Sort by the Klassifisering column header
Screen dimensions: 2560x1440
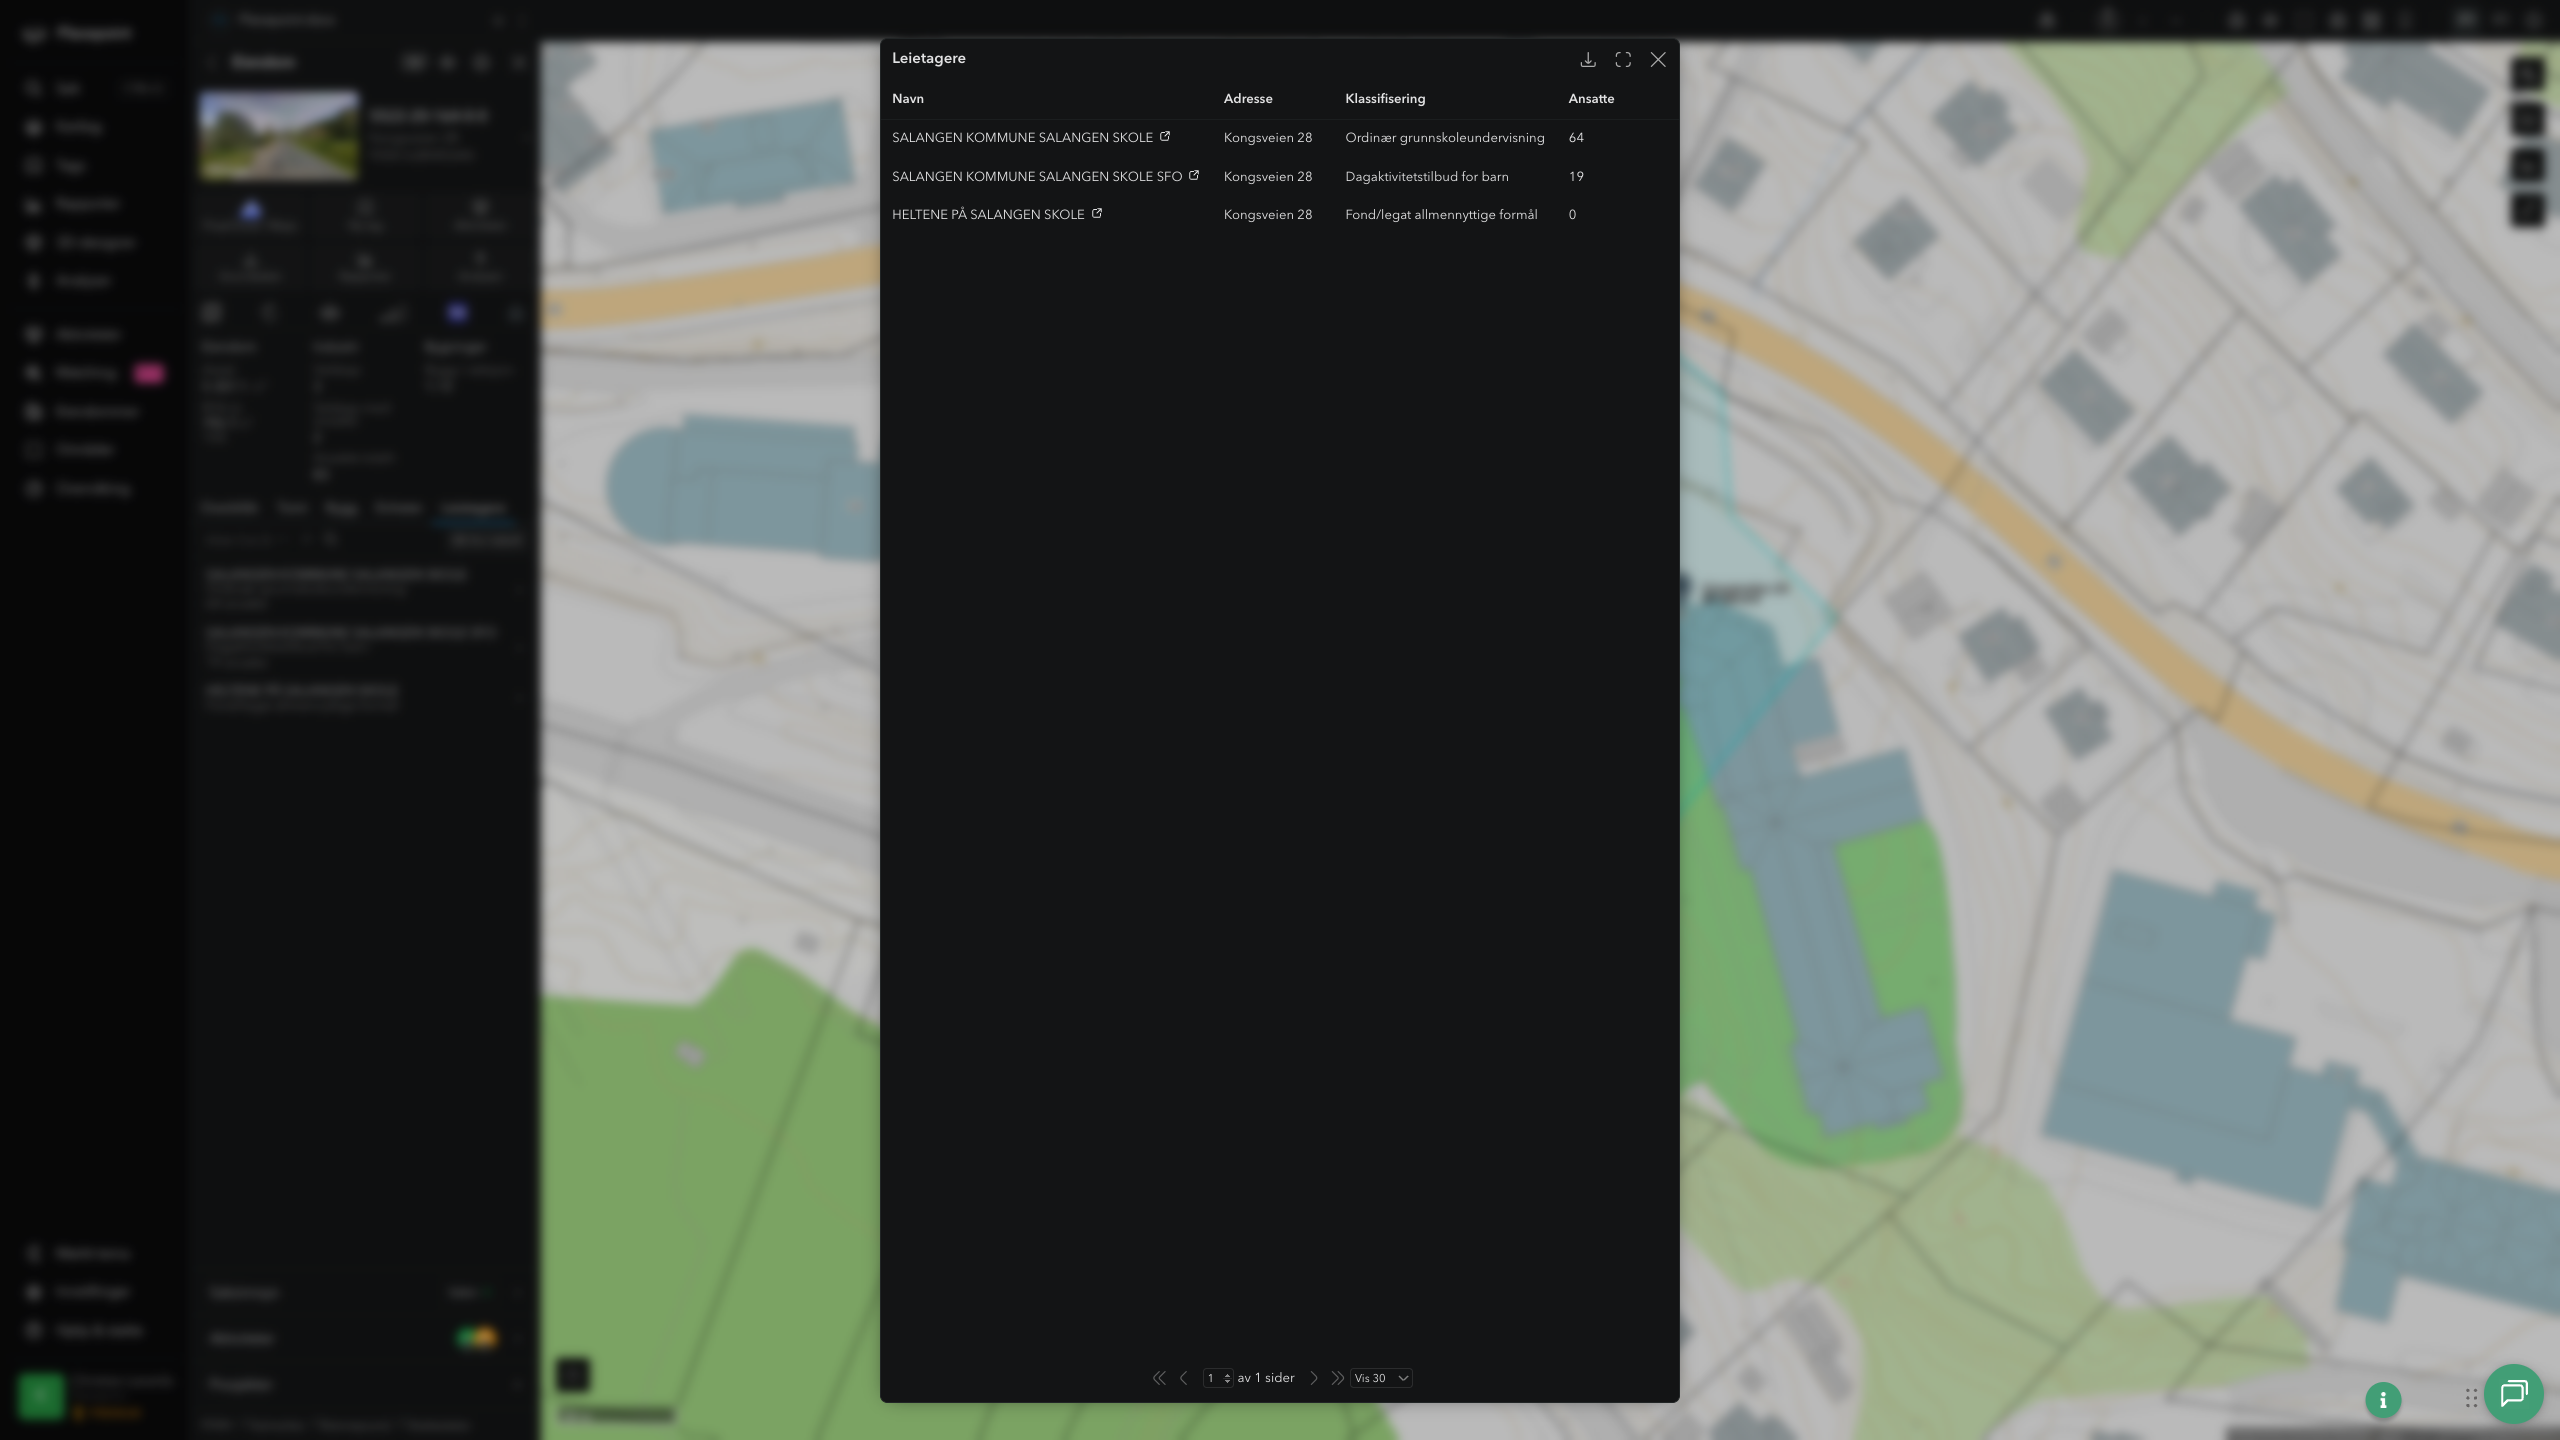1385,98
